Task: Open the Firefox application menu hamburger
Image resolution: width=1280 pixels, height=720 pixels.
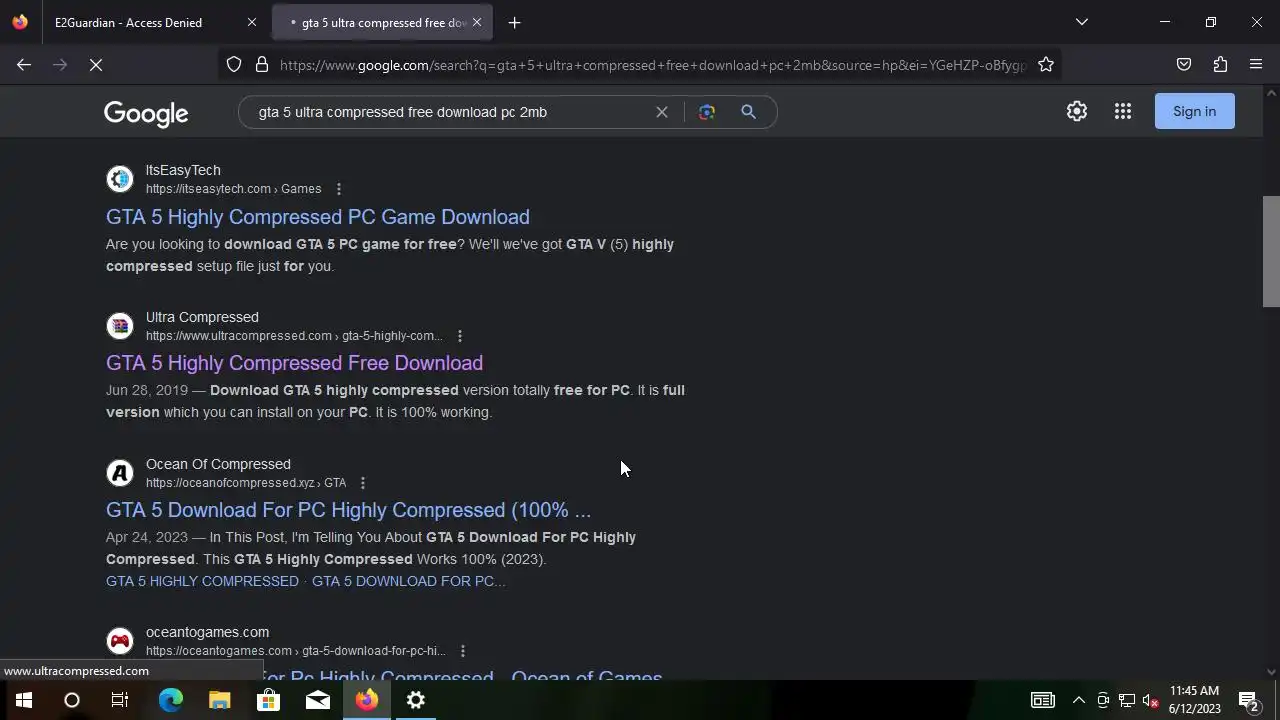Action: pyautogui.click(x=1256, y=65)
